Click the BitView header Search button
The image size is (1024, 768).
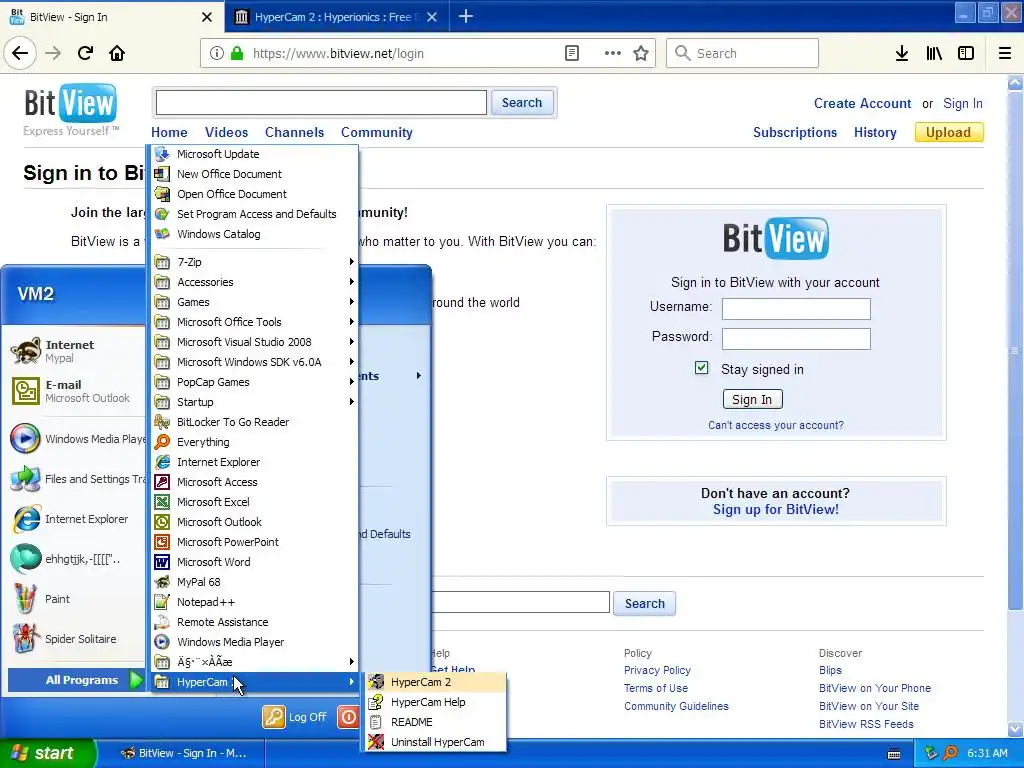(522, 103)
